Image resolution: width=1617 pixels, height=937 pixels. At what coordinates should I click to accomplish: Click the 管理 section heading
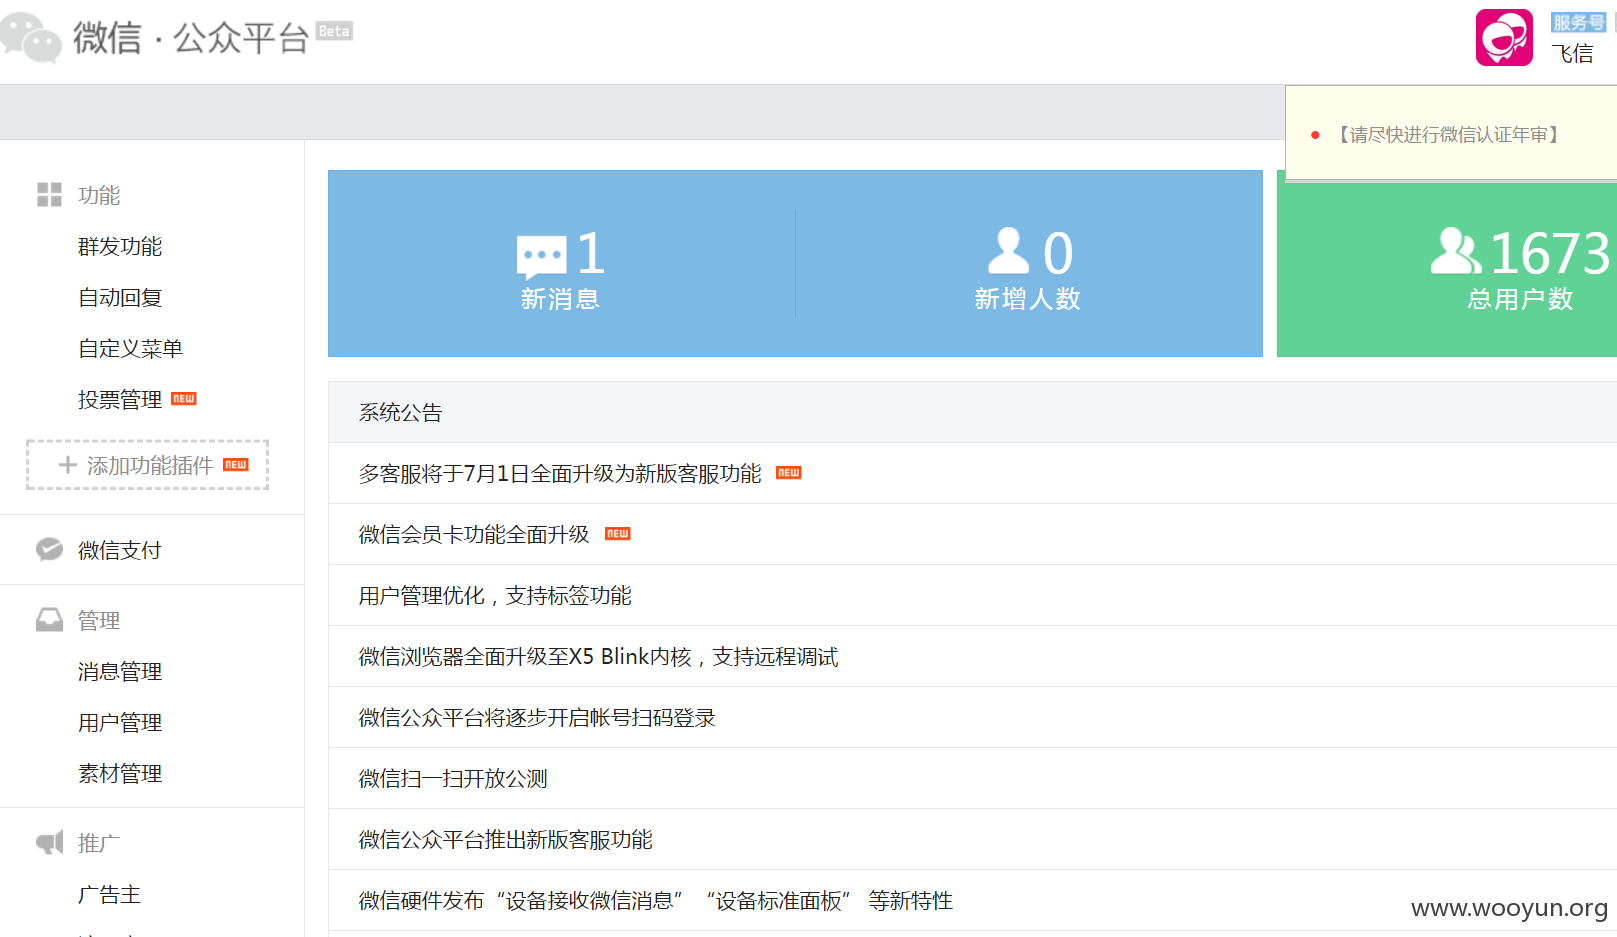(99, 621)
